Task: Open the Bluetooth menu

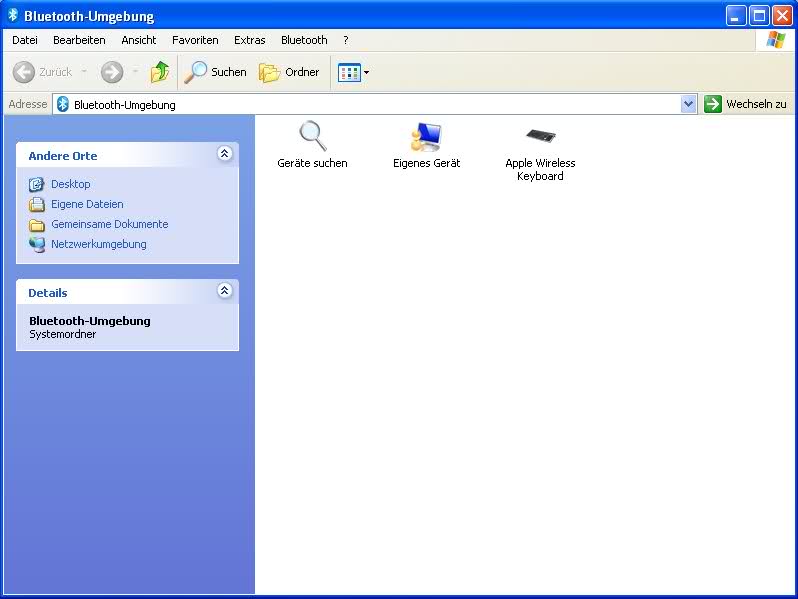Action: pyautogui.click(x=304, y=40)
